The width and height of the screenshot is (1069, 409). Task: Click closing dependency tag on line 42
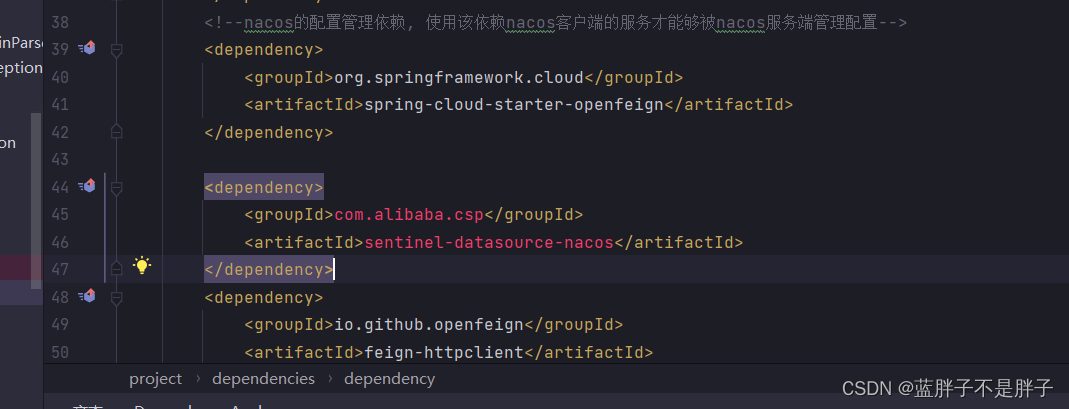point(269,132)
